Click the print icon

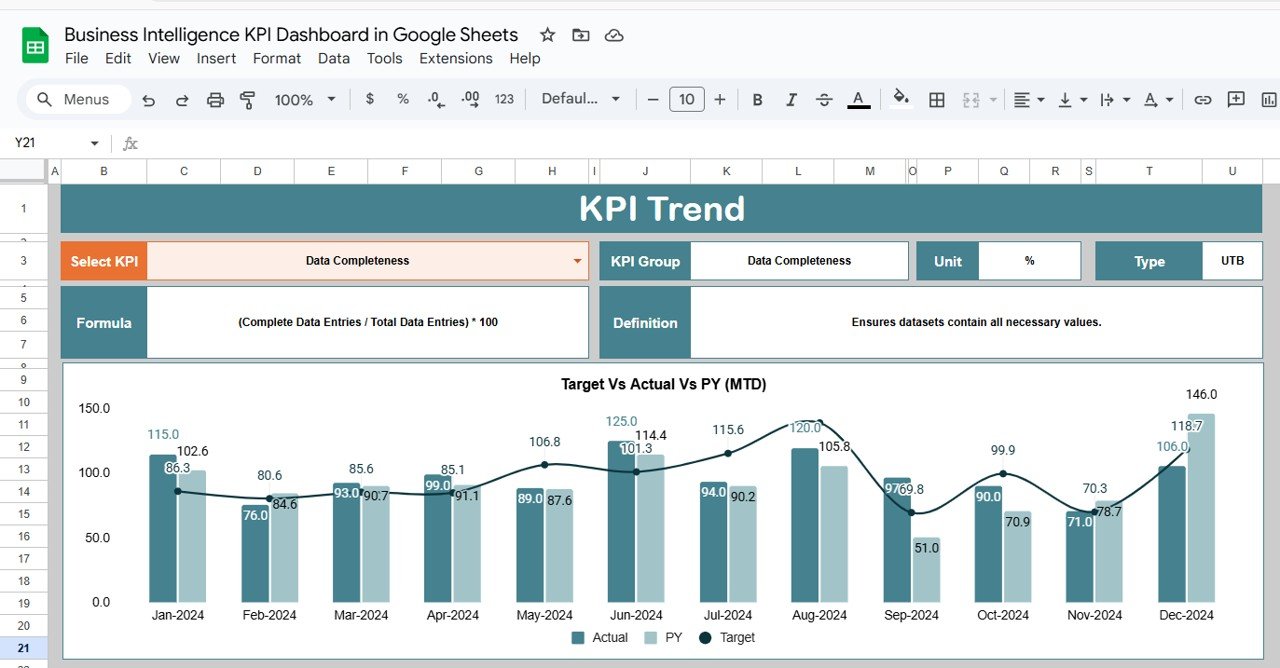[215, 100]
